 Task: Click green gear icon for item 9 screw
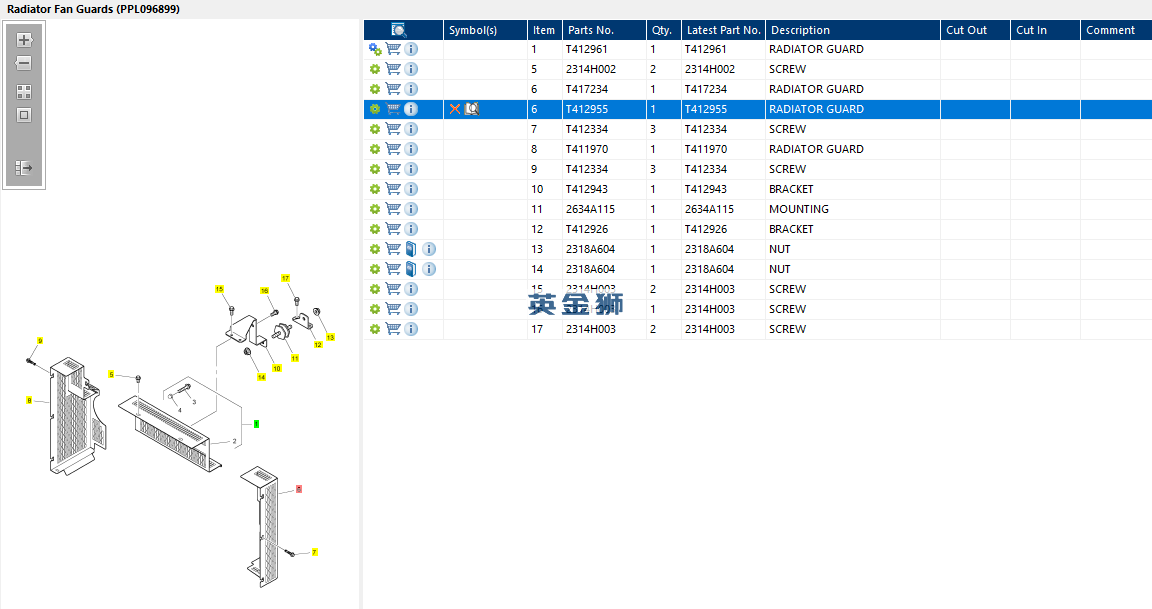point(375,169)
